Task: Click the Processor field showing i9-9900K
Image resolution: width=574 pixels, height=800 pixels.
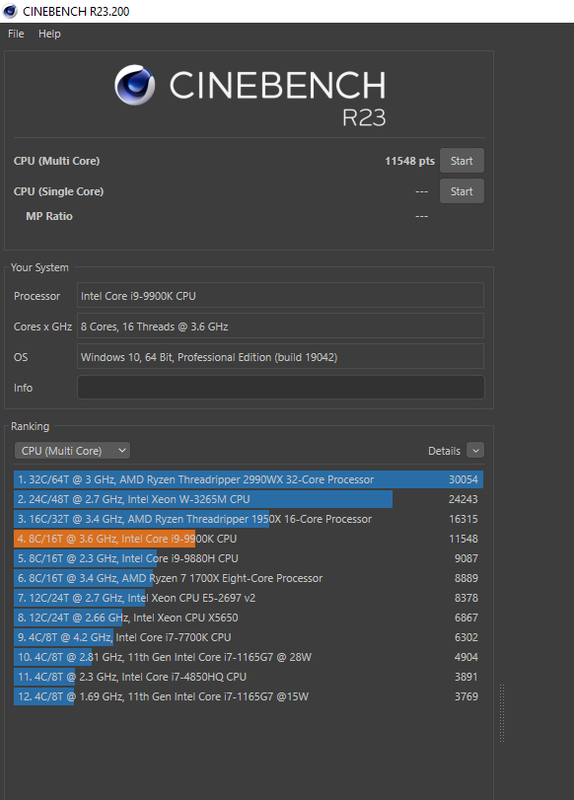Action: (281, 295)
